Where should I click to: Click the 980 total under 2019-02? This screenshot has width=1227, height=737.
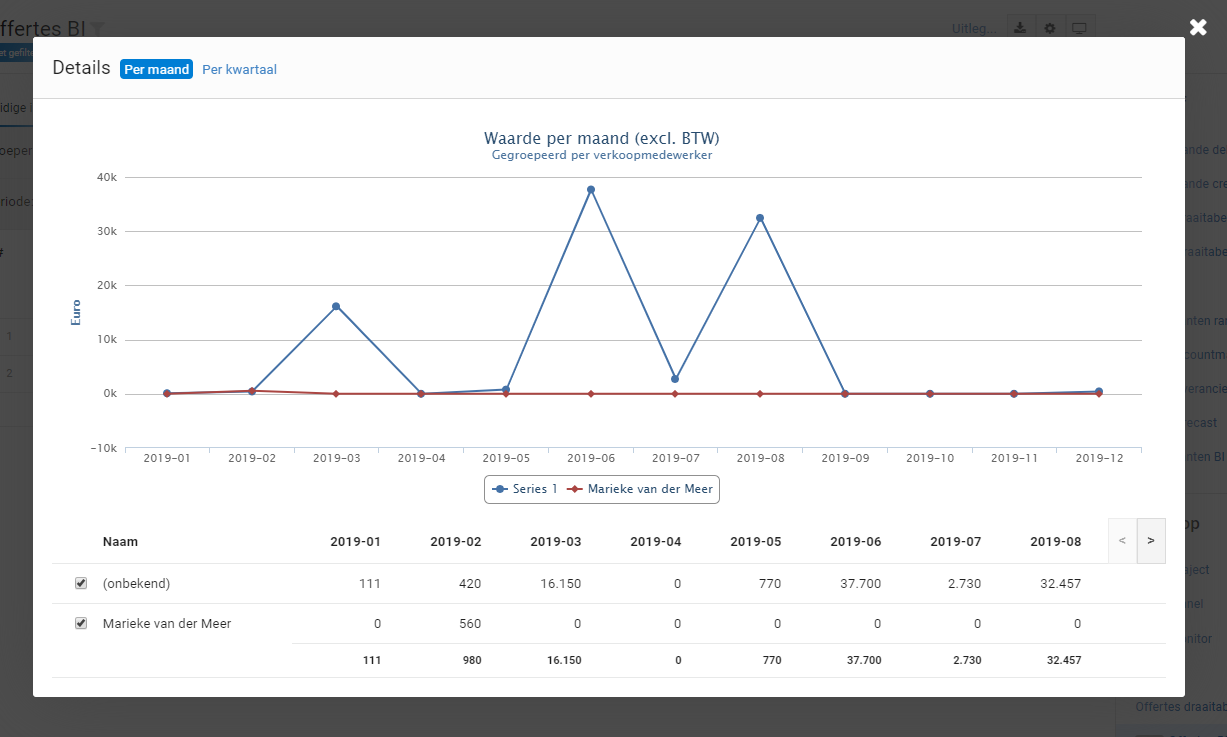point(471,660)
